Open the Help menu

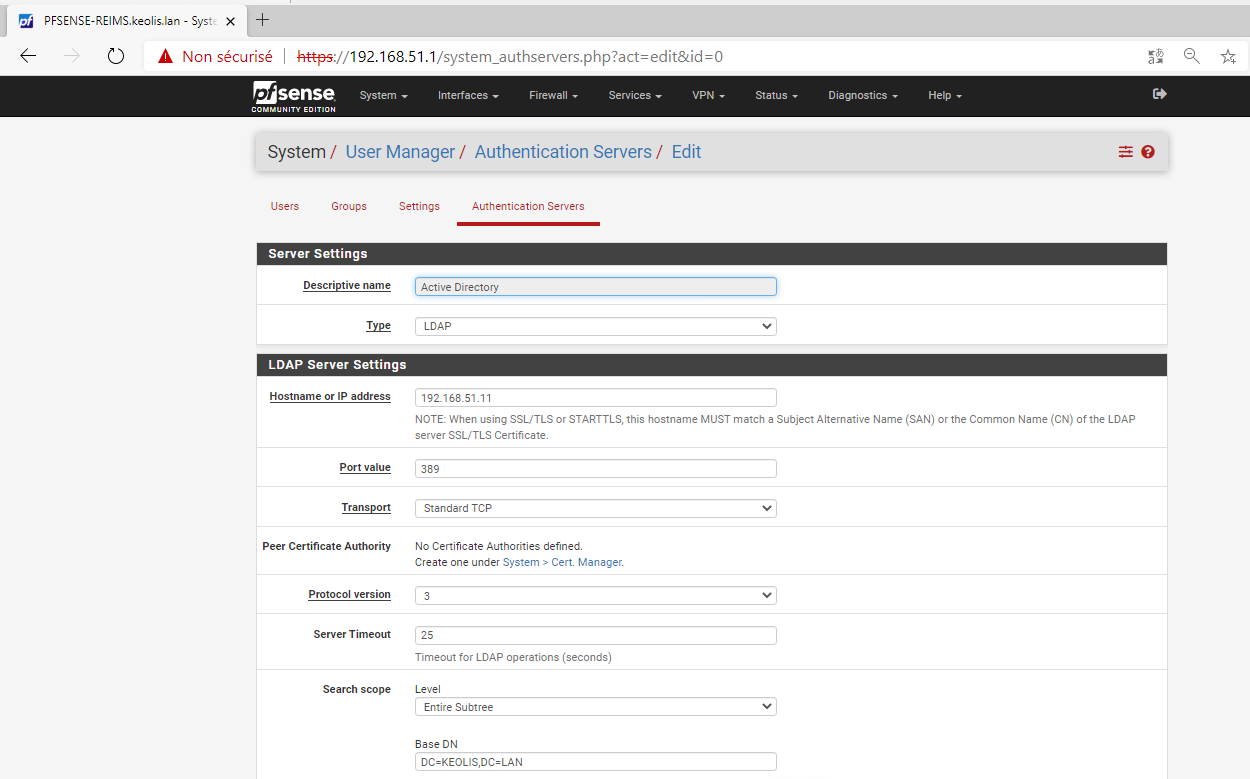(x=945, y=96)
